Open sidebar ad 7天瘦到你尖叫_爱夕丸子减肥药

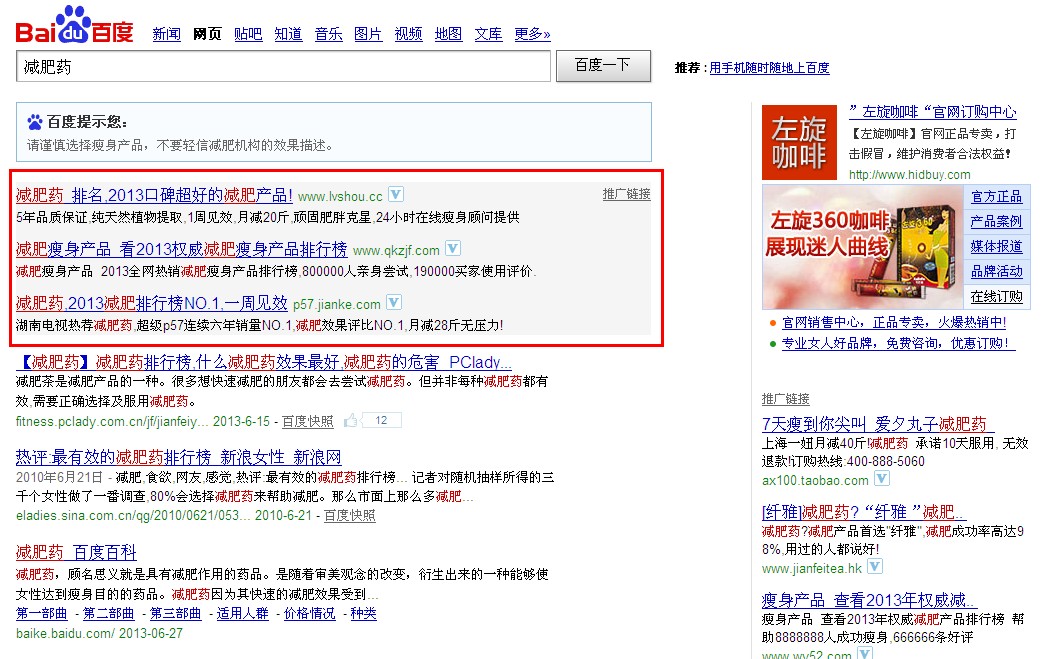(878, 424)
